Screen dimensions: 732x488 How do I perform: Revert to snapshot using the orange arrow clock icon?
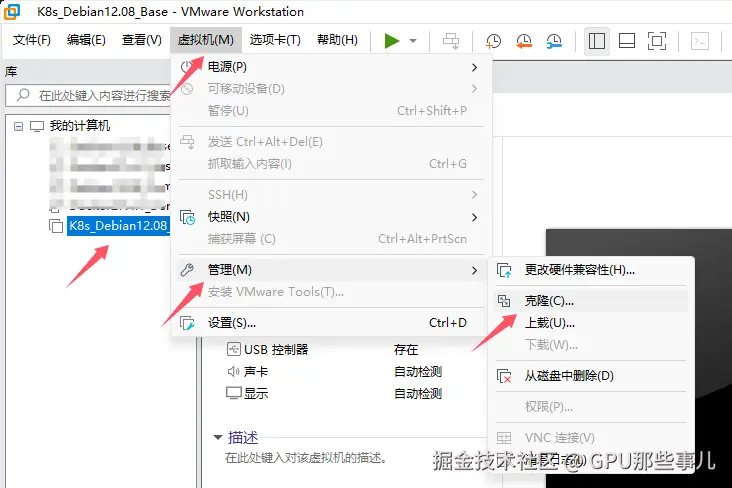(x=523, y=41)
